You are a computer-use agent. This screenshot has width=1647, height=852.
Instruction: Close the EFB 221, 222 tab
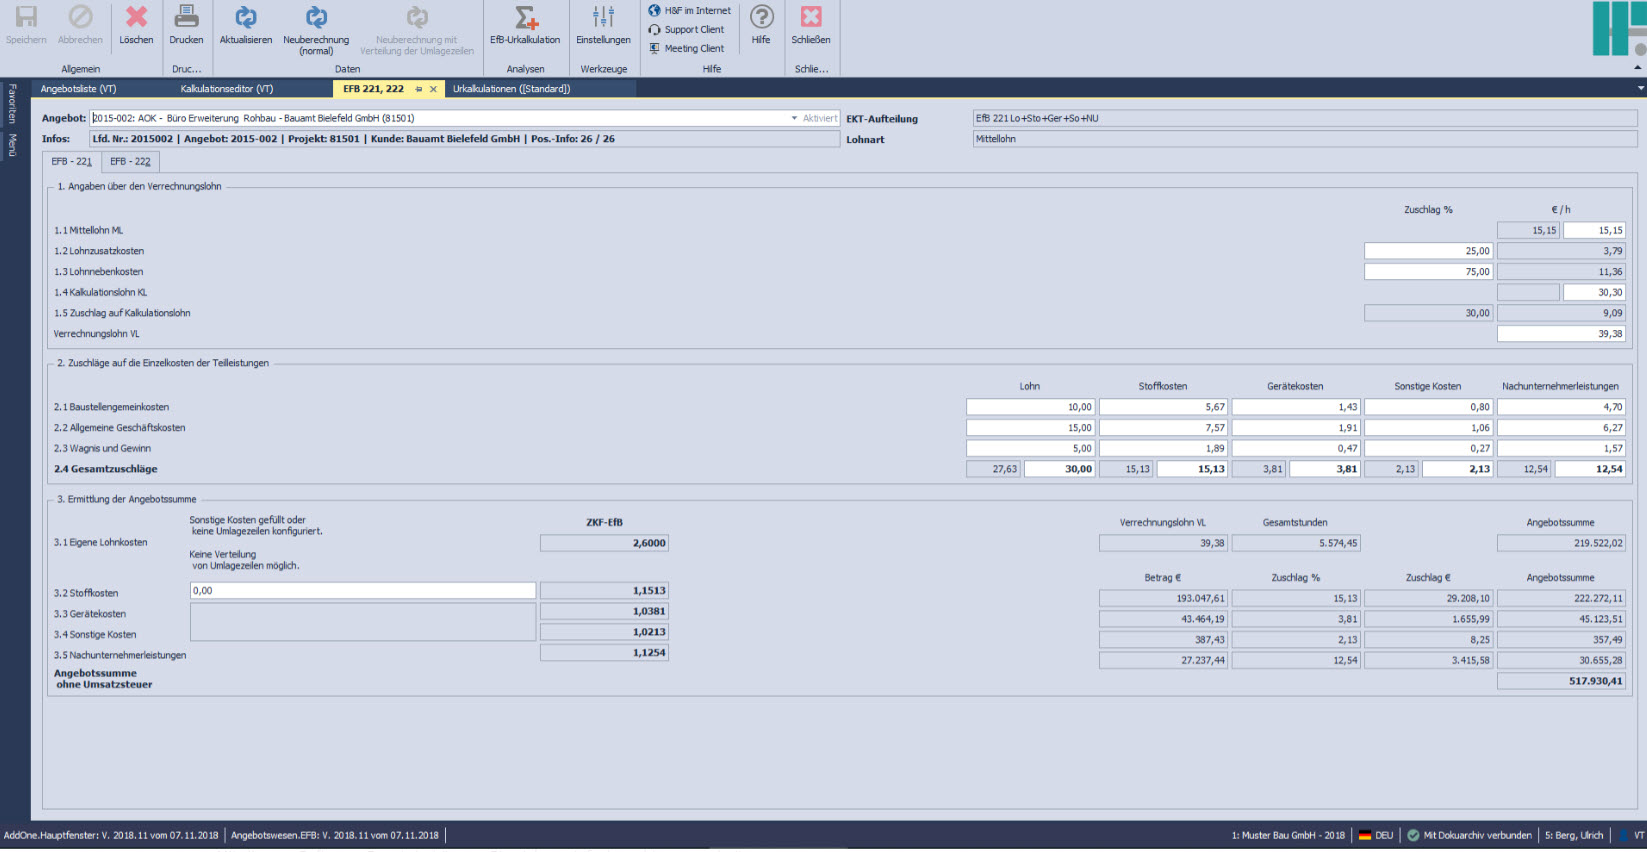point(433,89)
